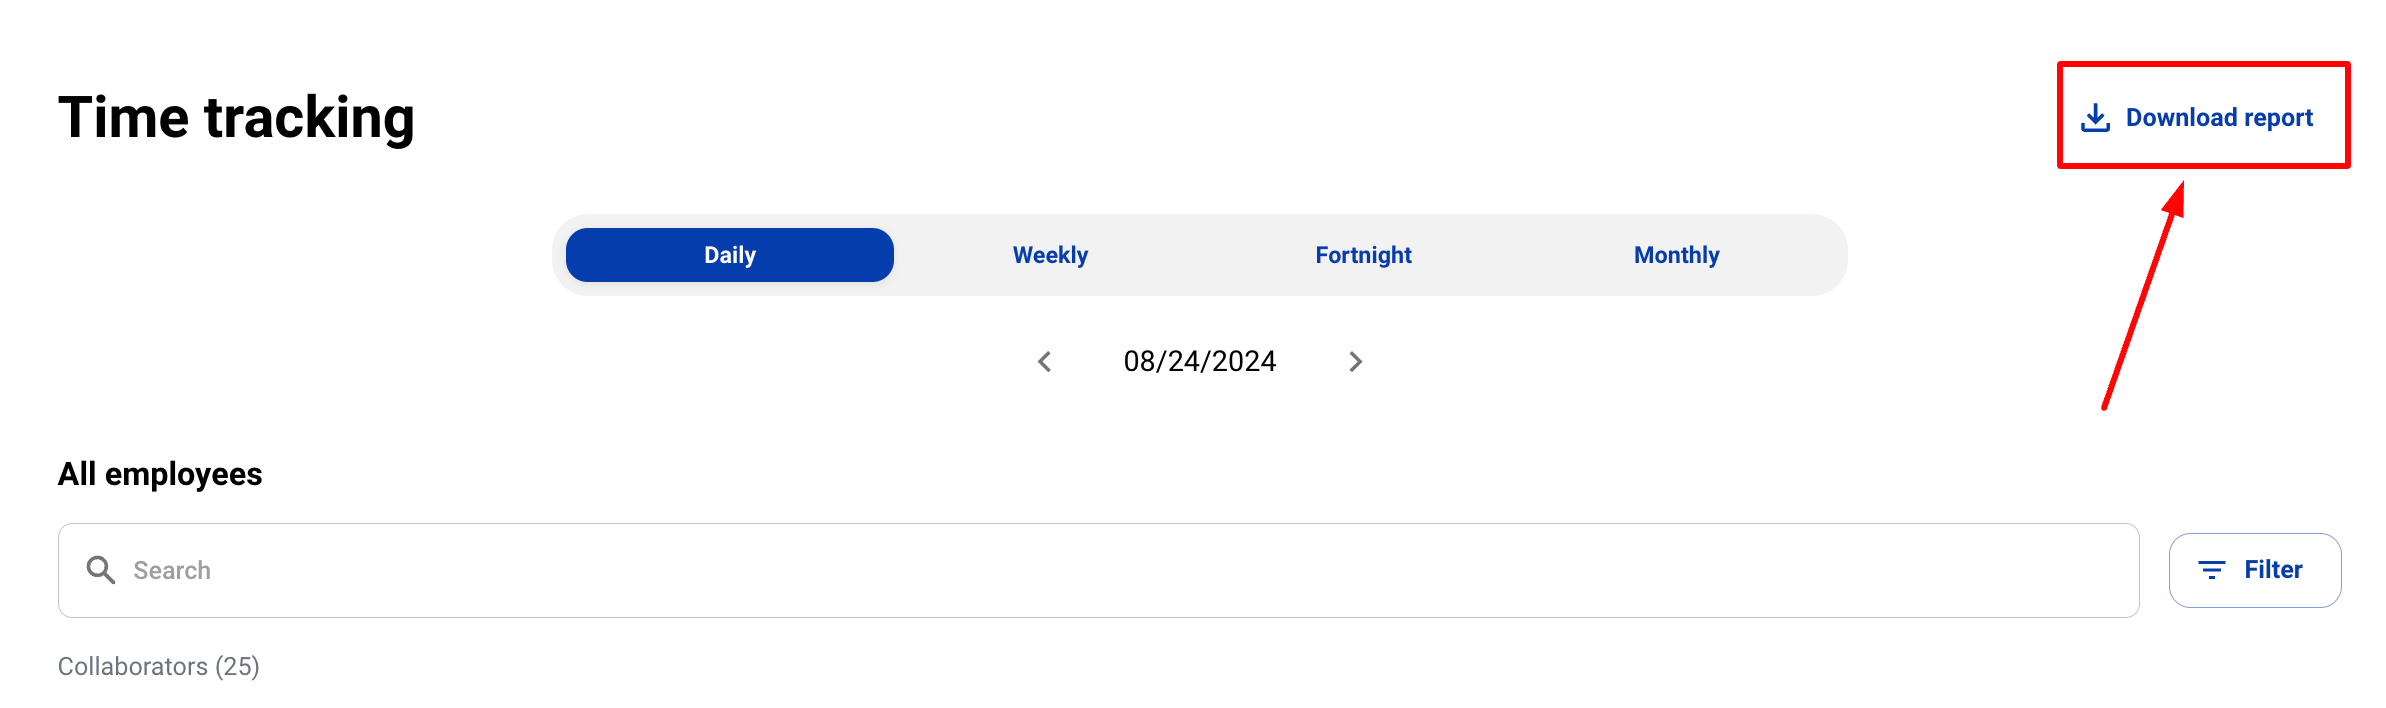Viewport: 2386px width, 708px height.
Task: Switch to the Weekly tab
Action: (1050, 255)
